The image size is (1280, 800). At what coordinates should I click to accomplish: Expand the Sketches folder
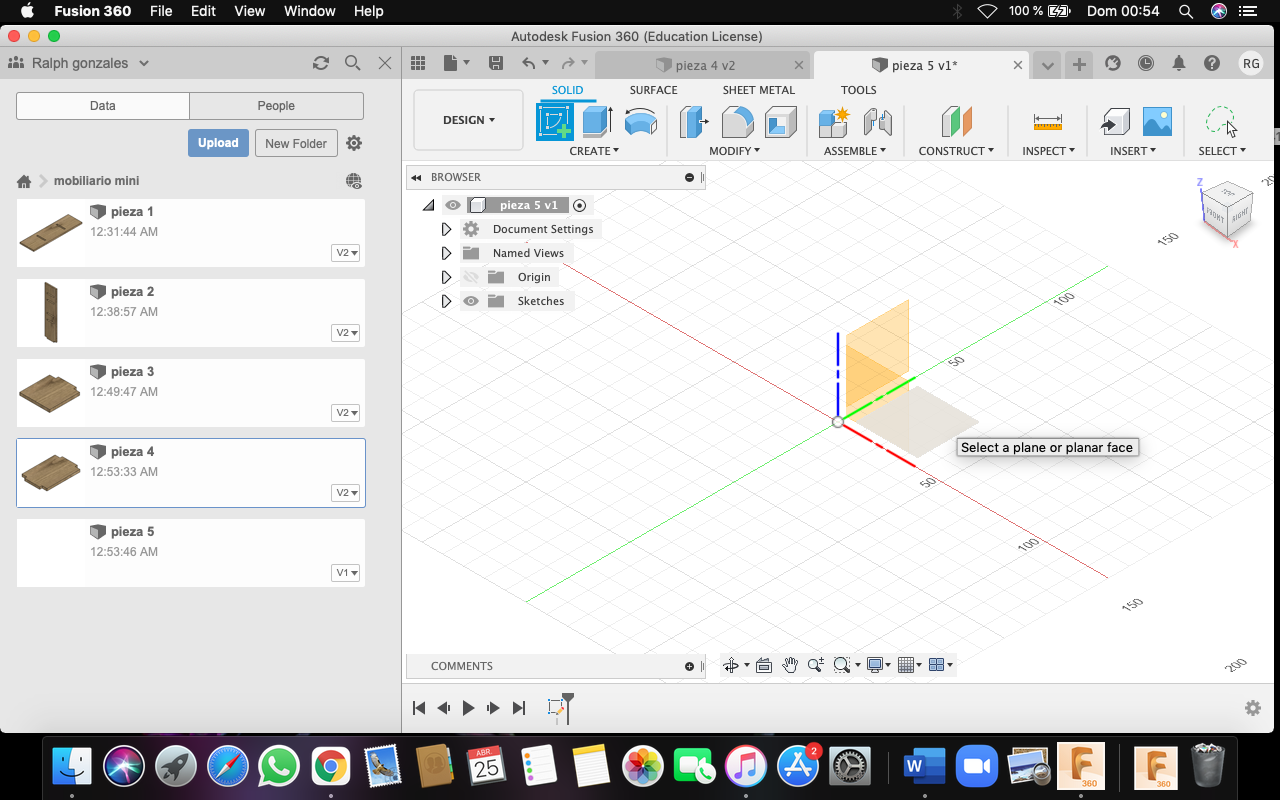click(446, 301)
